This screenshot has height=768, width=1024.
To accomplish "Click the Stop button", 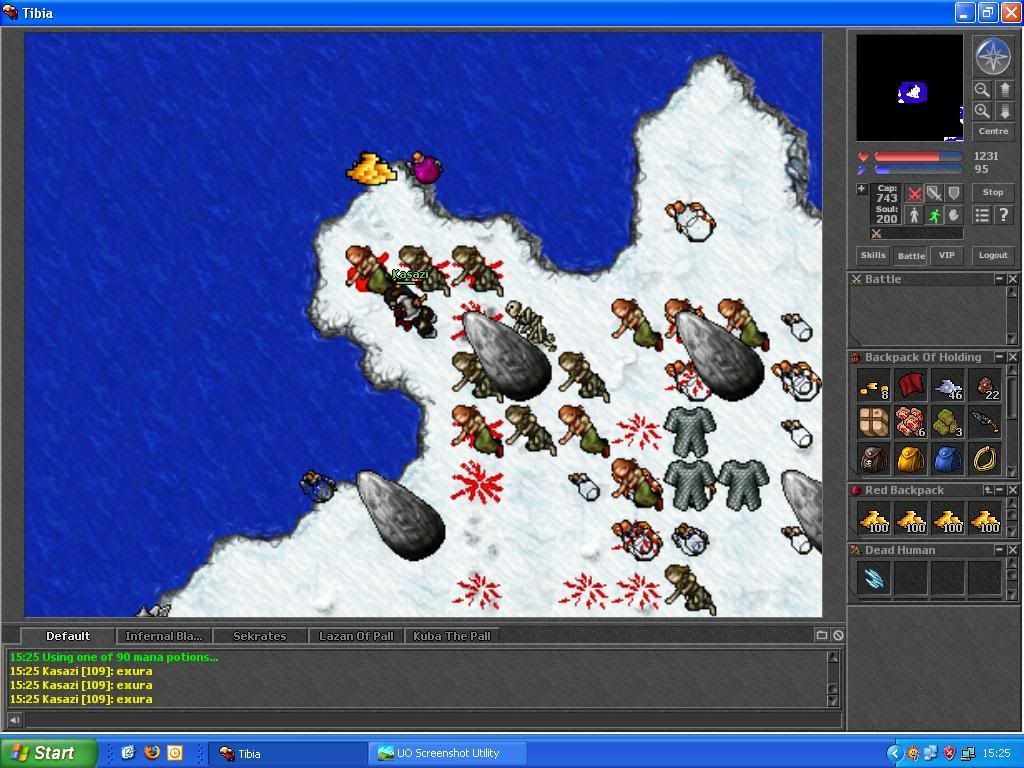I will click(993, 193).
